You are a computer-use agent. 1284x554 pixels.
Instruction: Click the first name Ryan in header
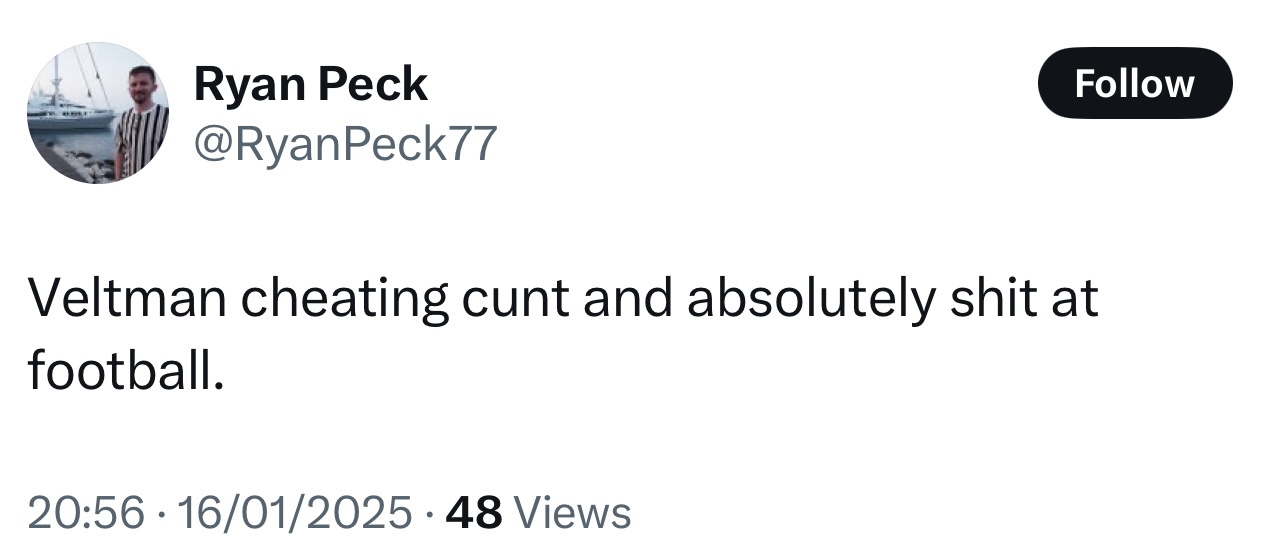click(246, 86)
